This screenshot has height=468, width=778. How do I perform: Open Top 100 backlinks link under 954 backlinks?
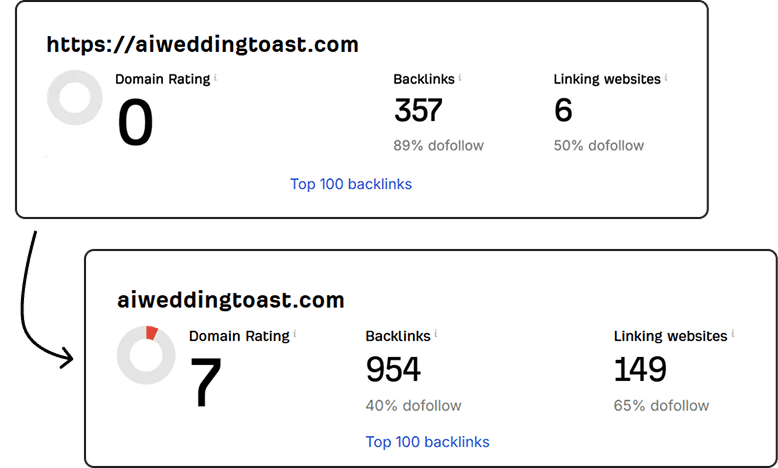[x=427, y=441]
